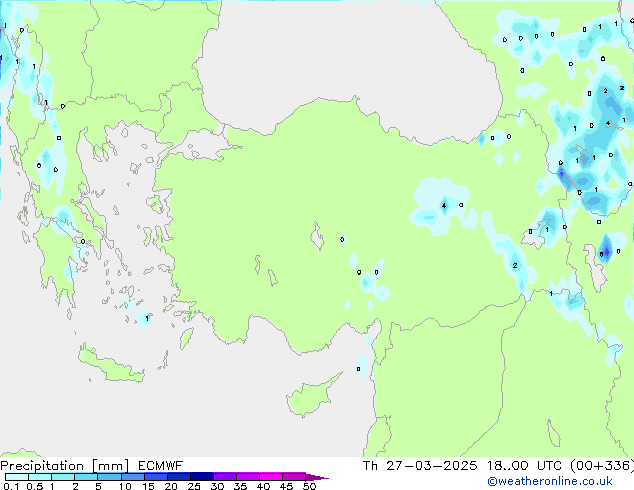Viewport: 634px width, 490px height.
Task: Click the legend label "0.5"
Action: [x=35, y=486]
